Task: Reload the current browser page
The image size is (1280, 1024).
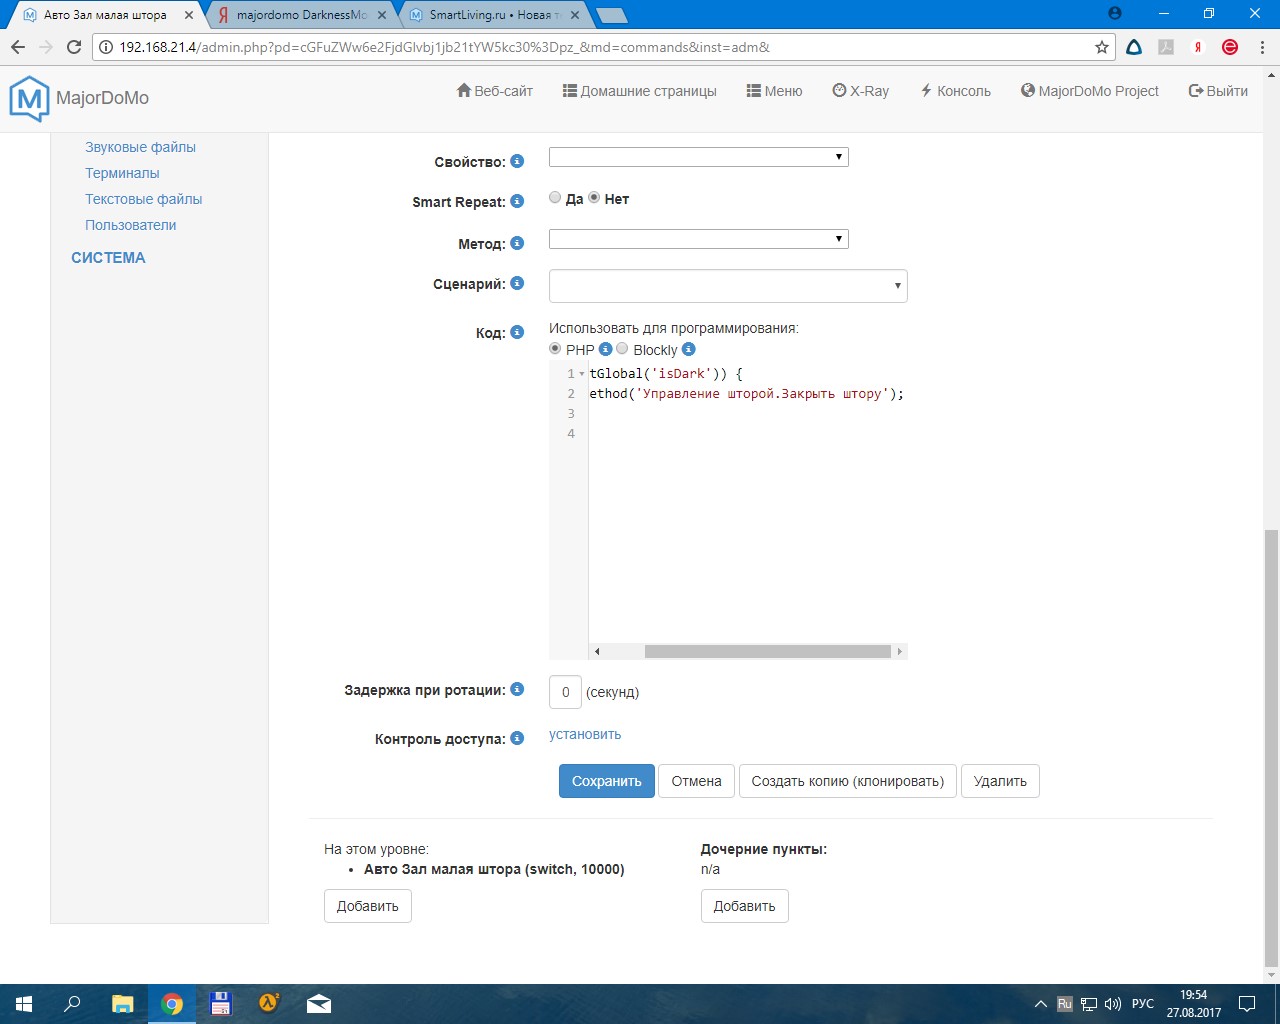Action: (73, 47)
